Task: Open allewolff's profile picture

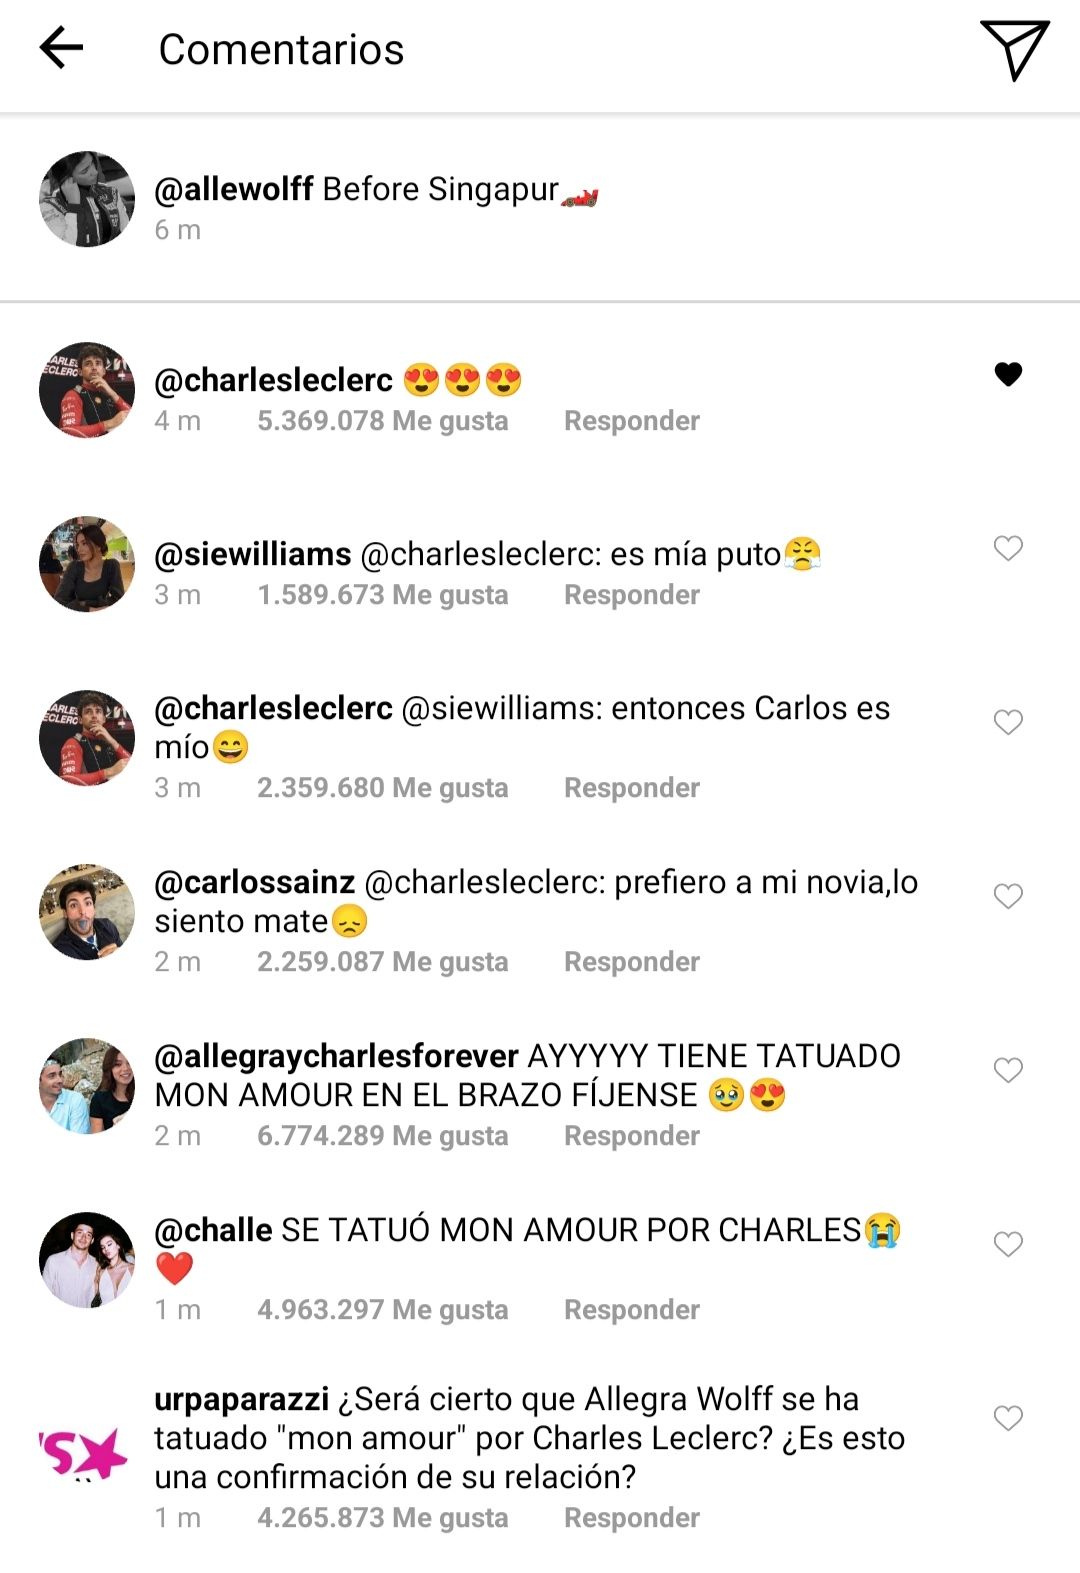Action: pyautogui.click(x=87, y=199)
